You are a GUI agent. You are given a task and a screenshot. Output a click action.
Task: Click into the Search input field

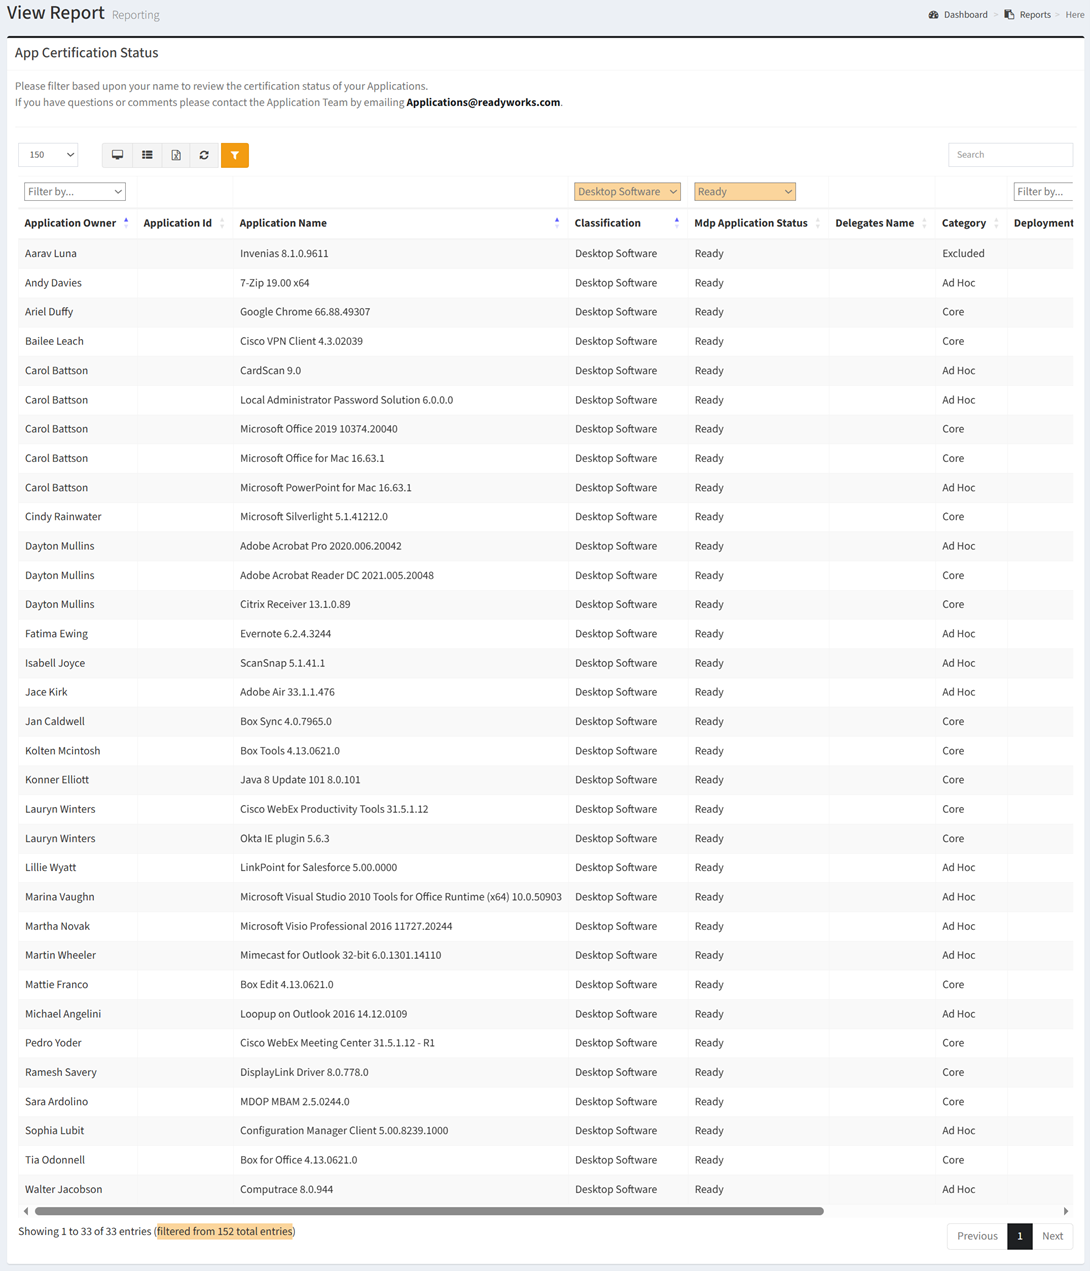pos(1009,155)
